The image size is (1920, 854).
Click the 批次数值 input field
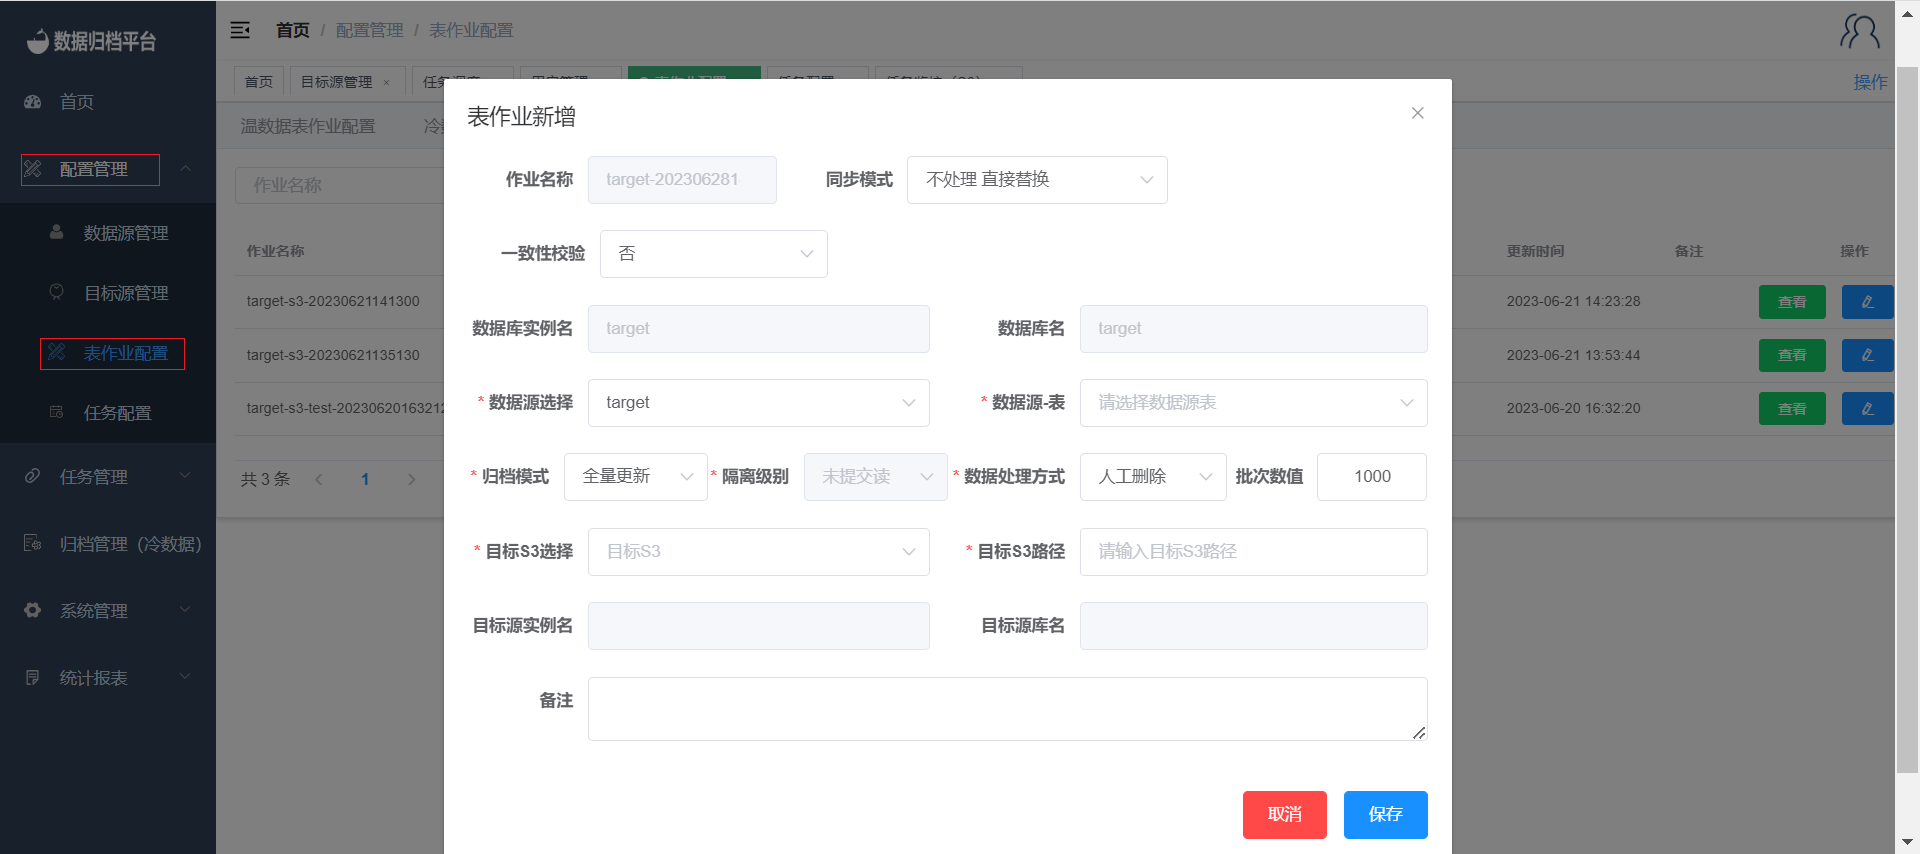pos(1372,477)
